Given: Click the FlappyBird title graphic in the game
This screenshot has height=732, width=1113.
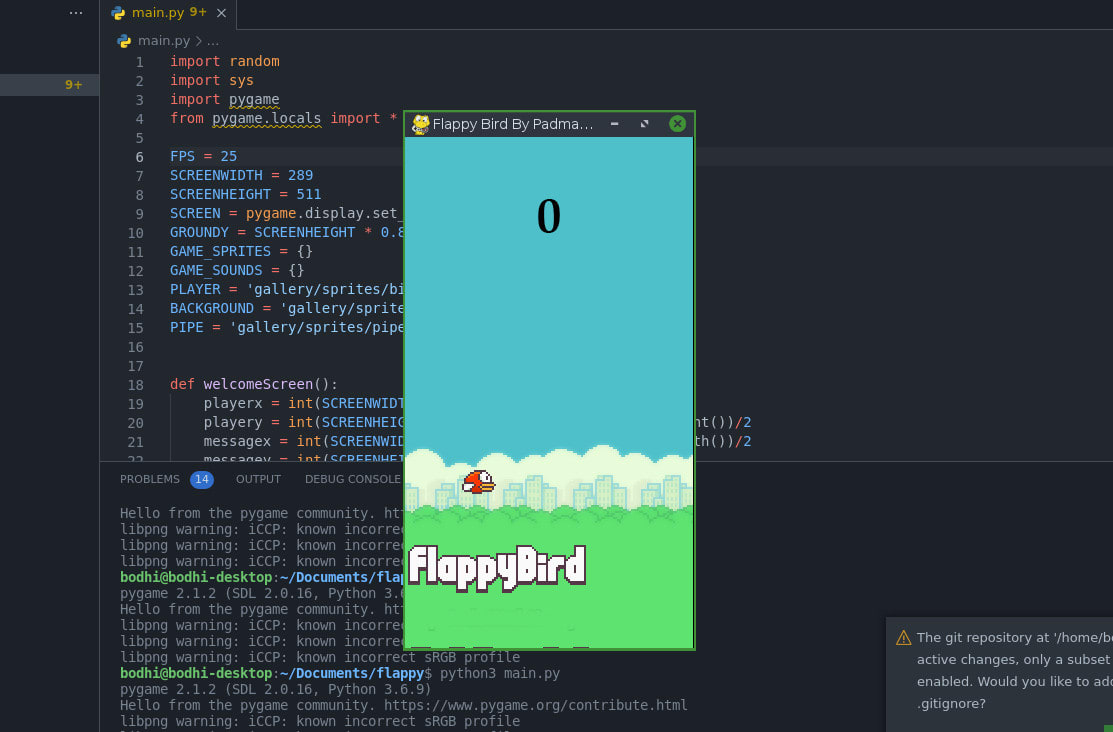Looking at the screenshot, I should pos(497,567).
